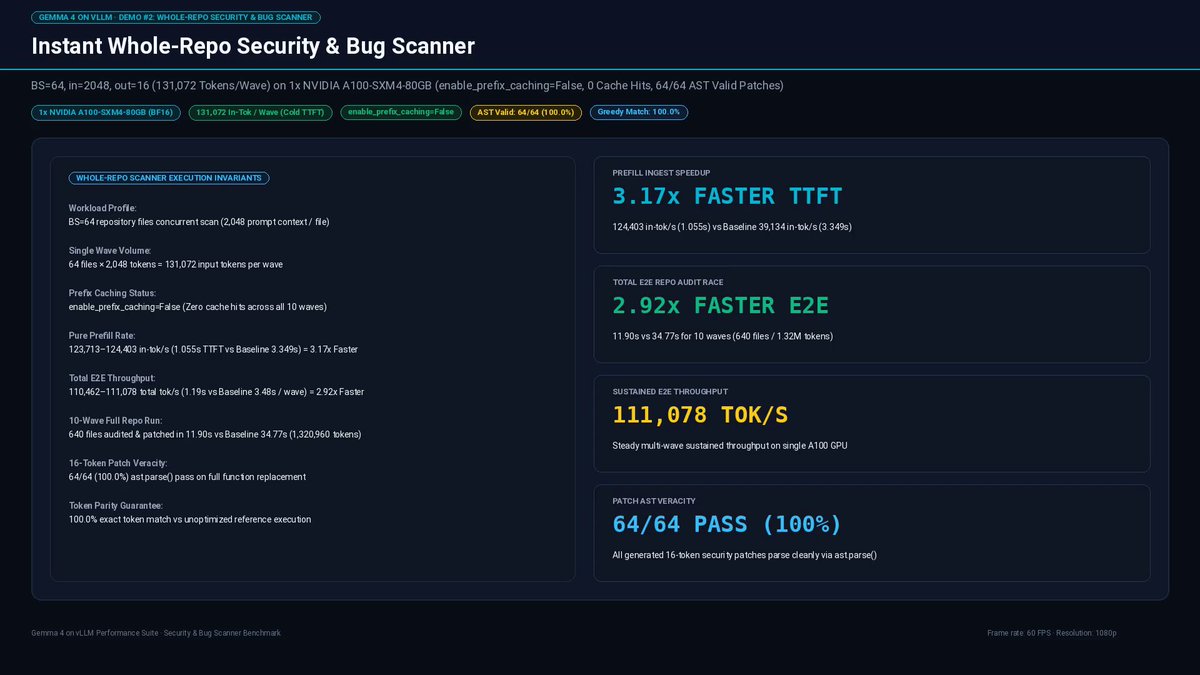The height and width of the screenshot is (675, 1200).
Task: Click 'Whole-Repo Scanner Execution Invariants' badge
Action: pos(169,178)
